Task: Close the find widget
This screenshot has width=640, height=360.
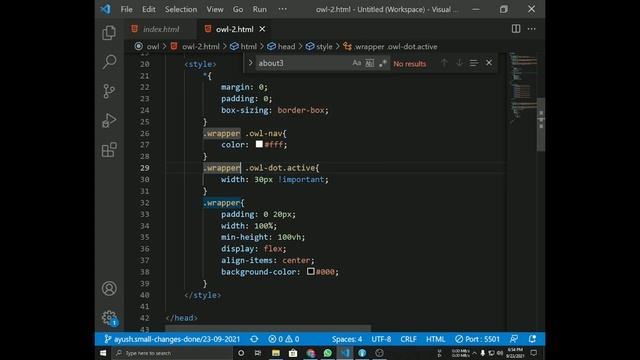Action: coord(489,63)
